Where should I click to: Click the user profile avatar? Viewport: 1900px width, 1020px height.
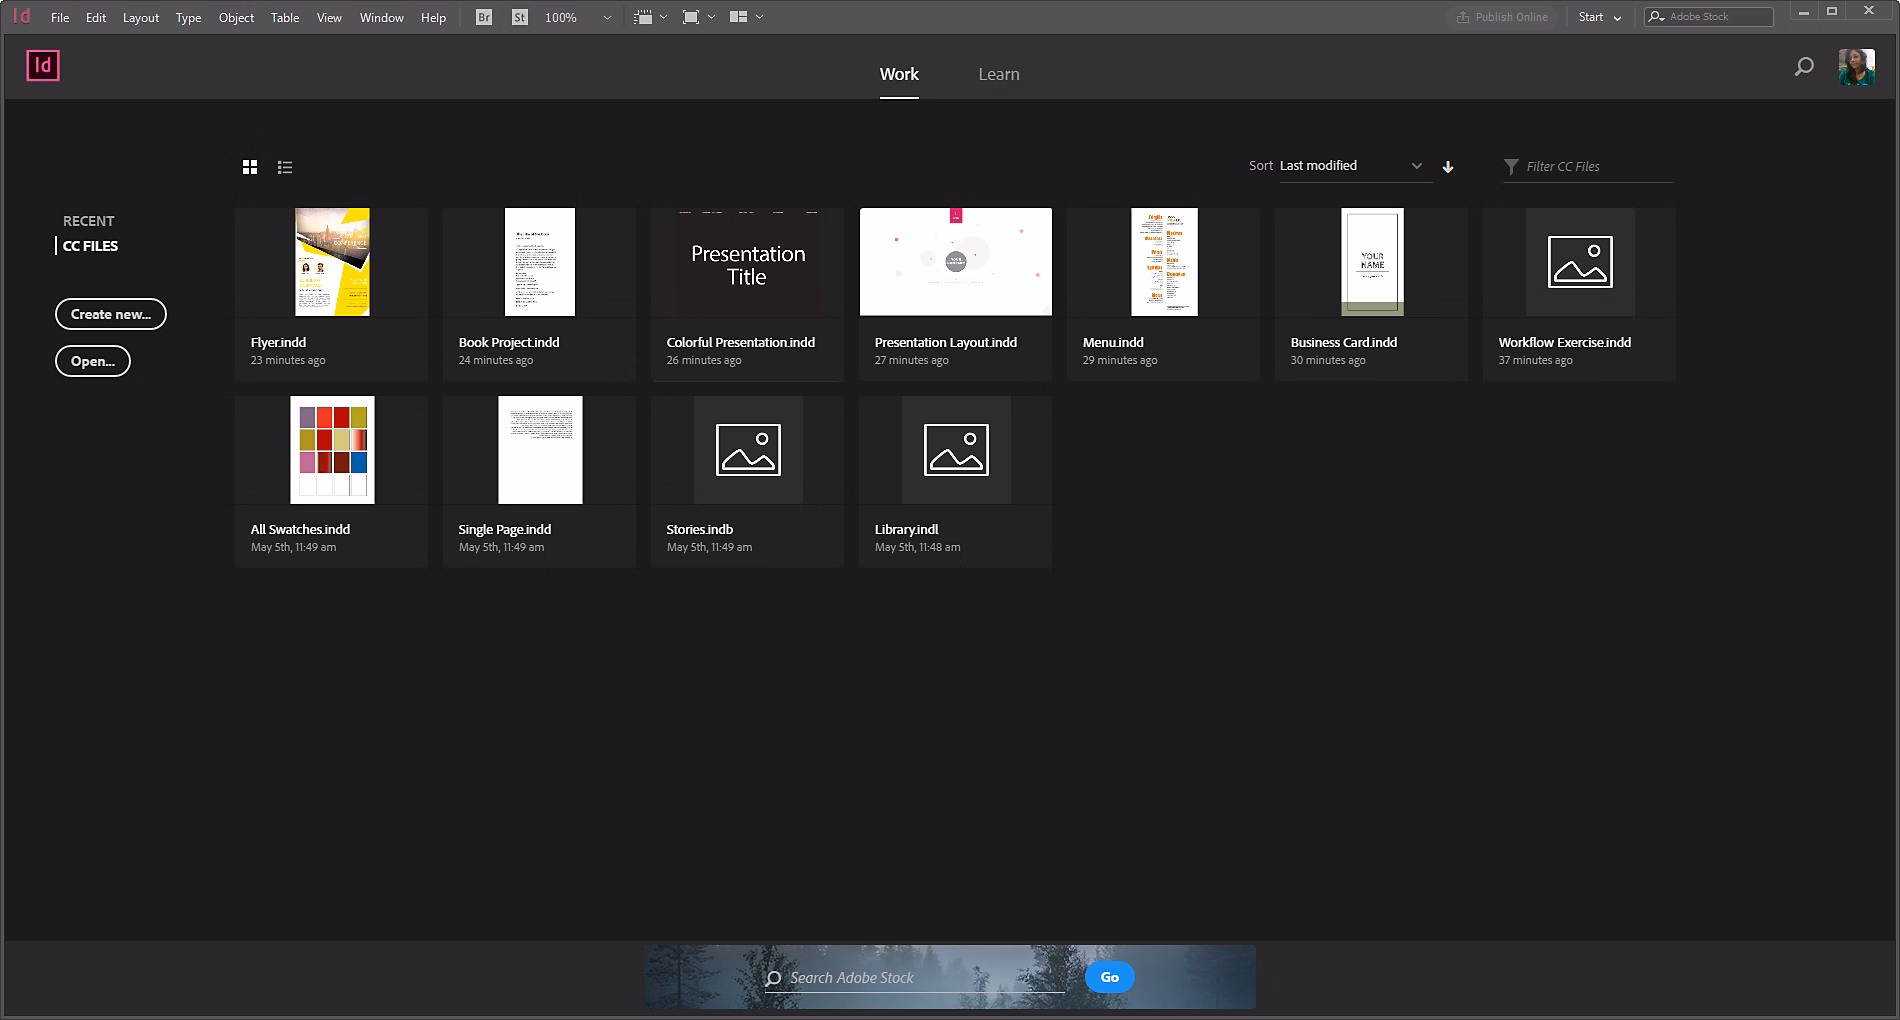1857,66
